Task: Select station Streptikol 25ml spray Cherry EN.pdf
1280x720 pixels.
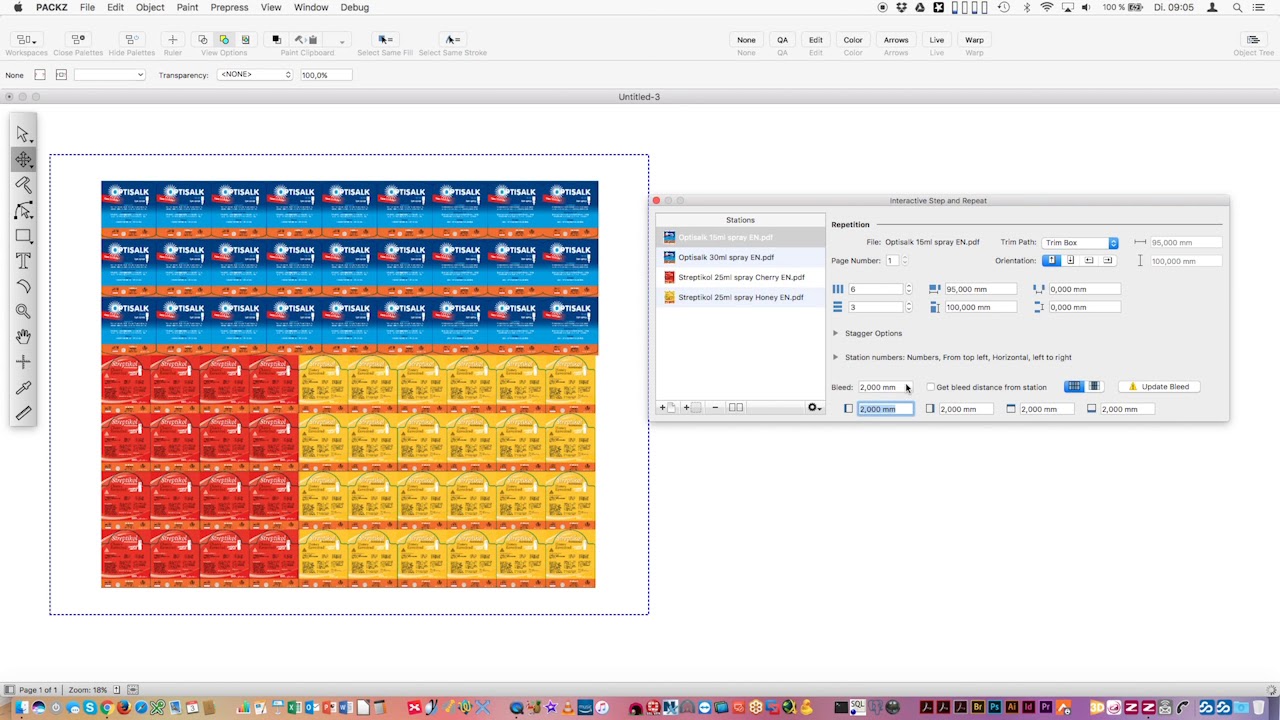Action: point(740,277)
